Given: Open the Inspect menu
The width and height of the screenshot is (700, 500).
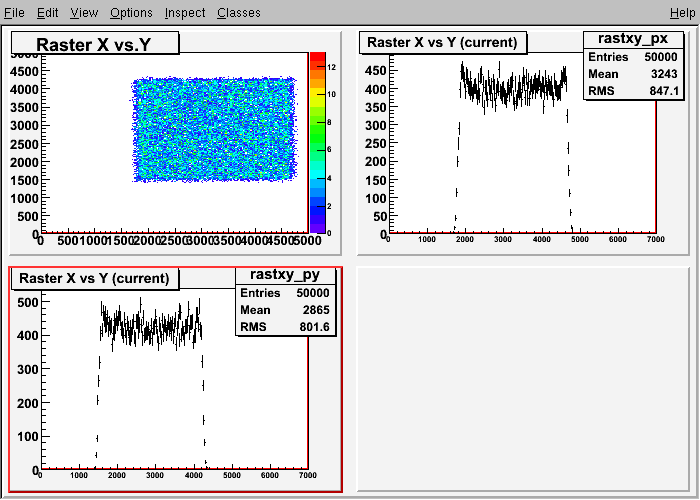Looking at the screenshot, I should [x=185, y=12].
